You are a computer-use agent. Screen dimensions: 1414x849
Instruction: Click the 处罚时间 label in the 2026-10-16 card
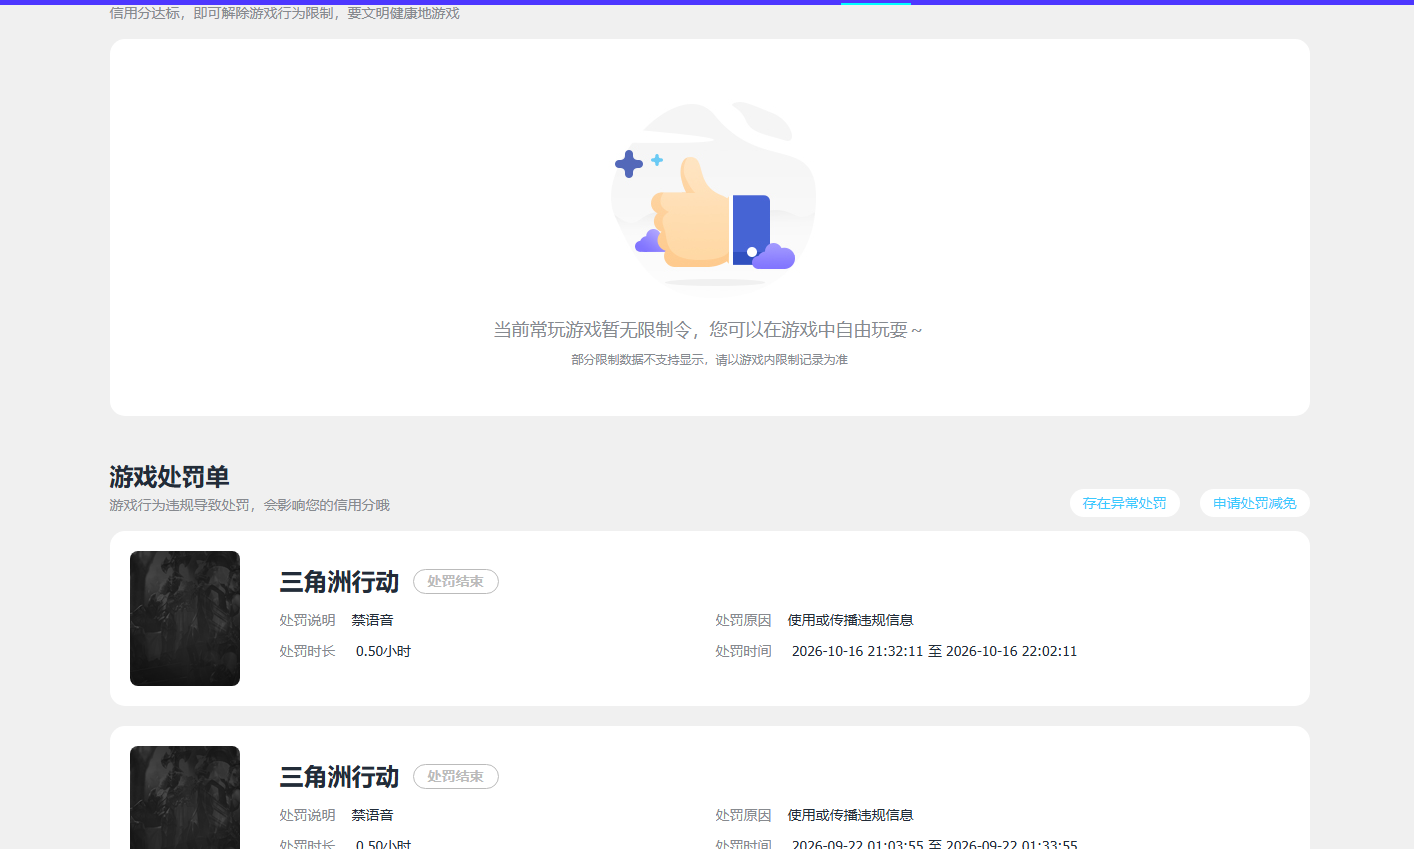[x=743, y=651]
